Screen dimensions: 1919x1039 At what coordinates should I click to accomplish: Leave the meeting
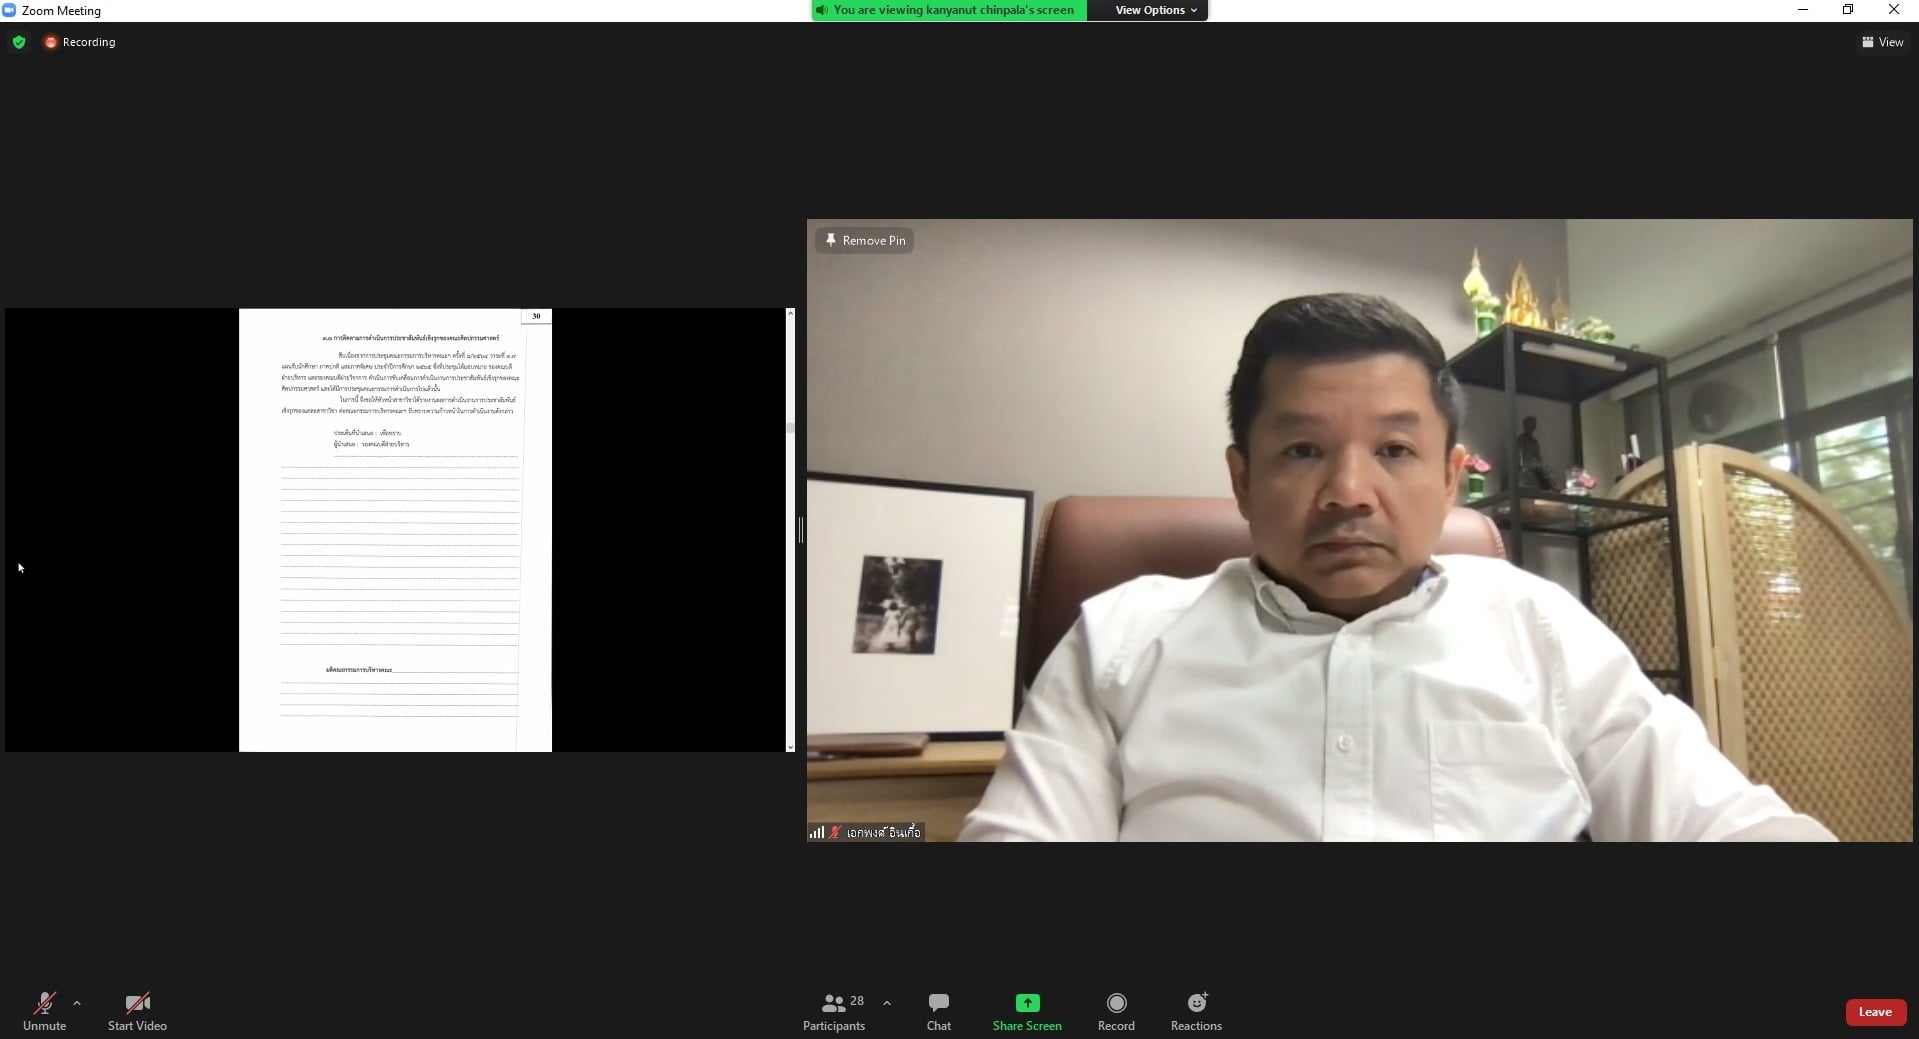[1874, 1012]
